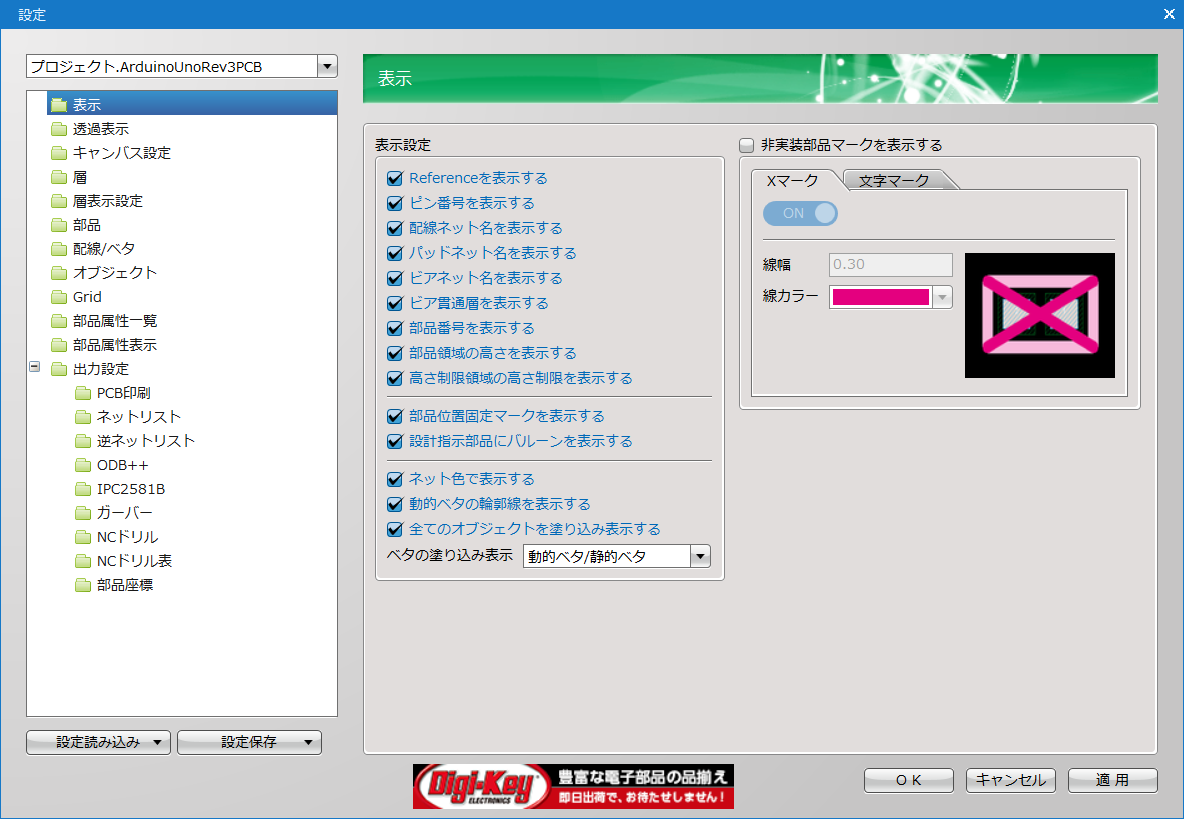Click the 層表示設定 folder icon
Image resolution: width=1184 pixels, height=819 pixels.
[59, 201]
